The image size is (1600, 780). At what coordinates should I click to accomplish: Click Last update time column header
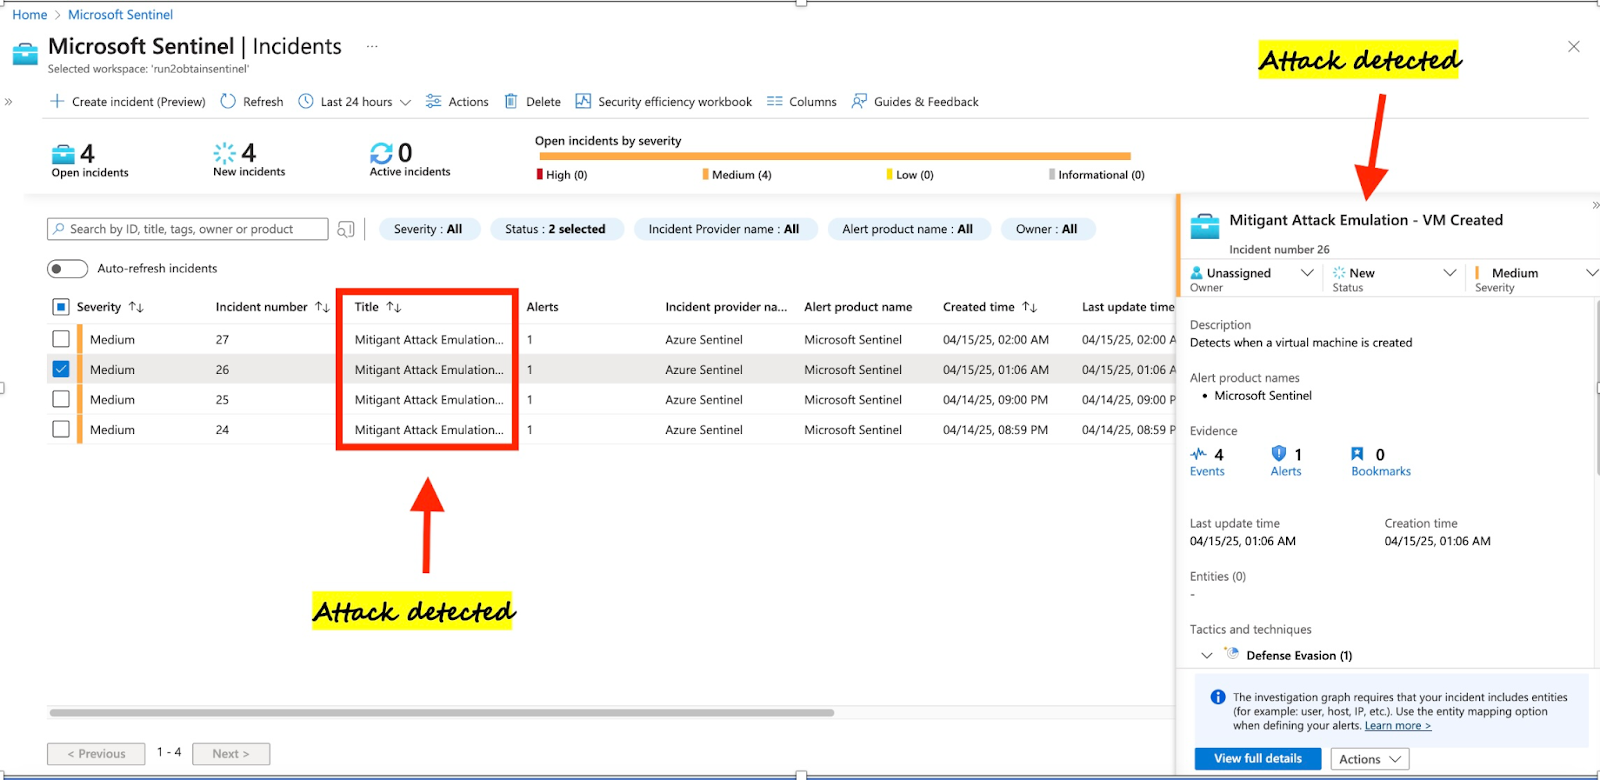pos(1128,307)
